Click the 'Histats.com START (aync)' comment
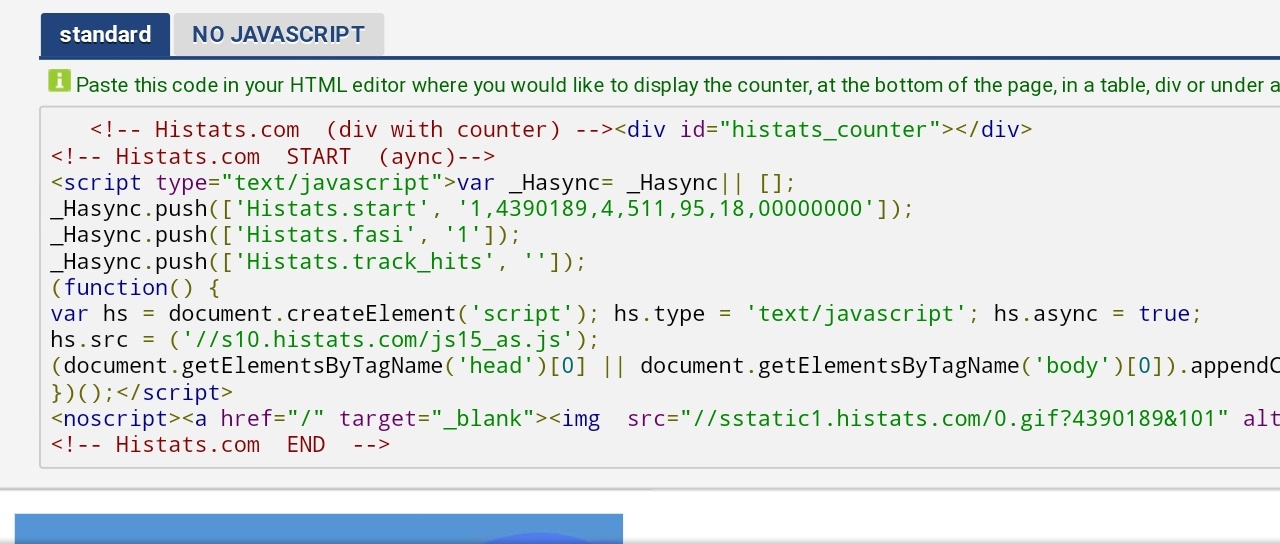Viewport: 1280px width, 544px height. click(x=273, y=156)
